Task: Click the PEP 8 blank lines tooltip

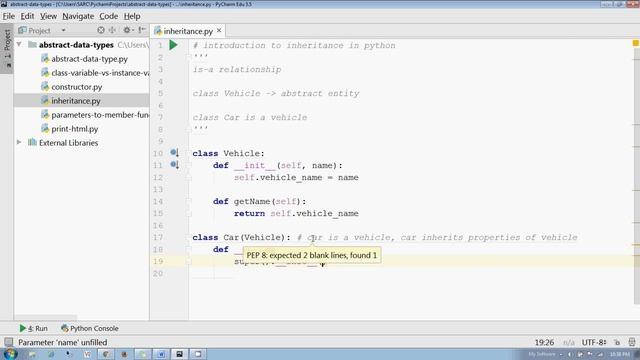Action: click(312, 255)
